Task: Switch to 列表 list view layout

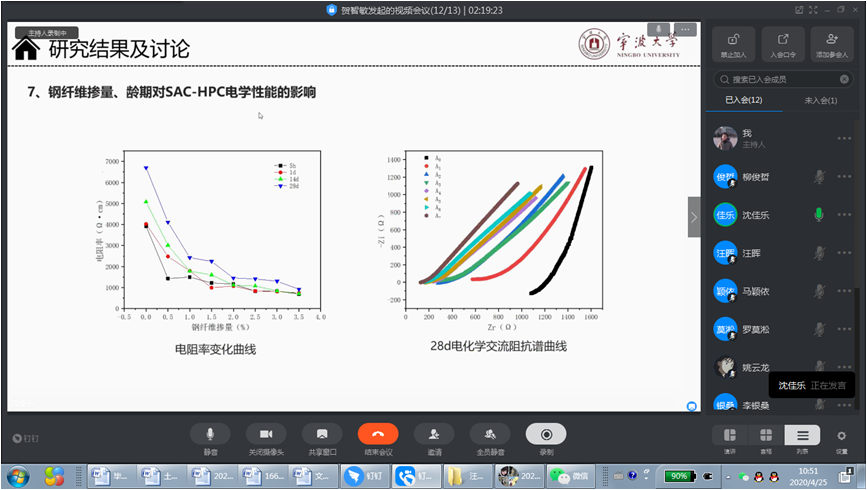Action: tap(802, 436)
